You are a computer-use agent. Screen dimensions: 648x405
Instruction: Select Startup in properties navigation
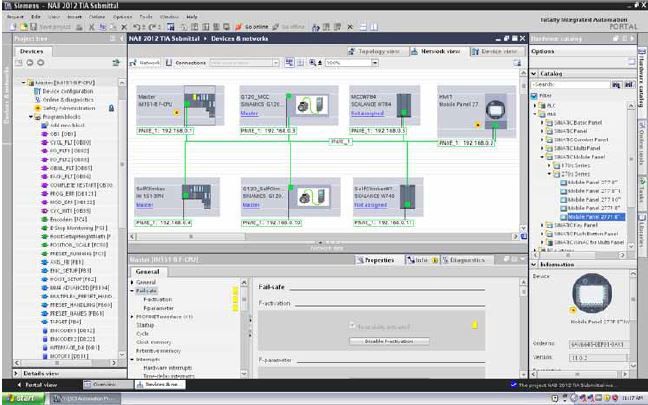coord(145,325)
